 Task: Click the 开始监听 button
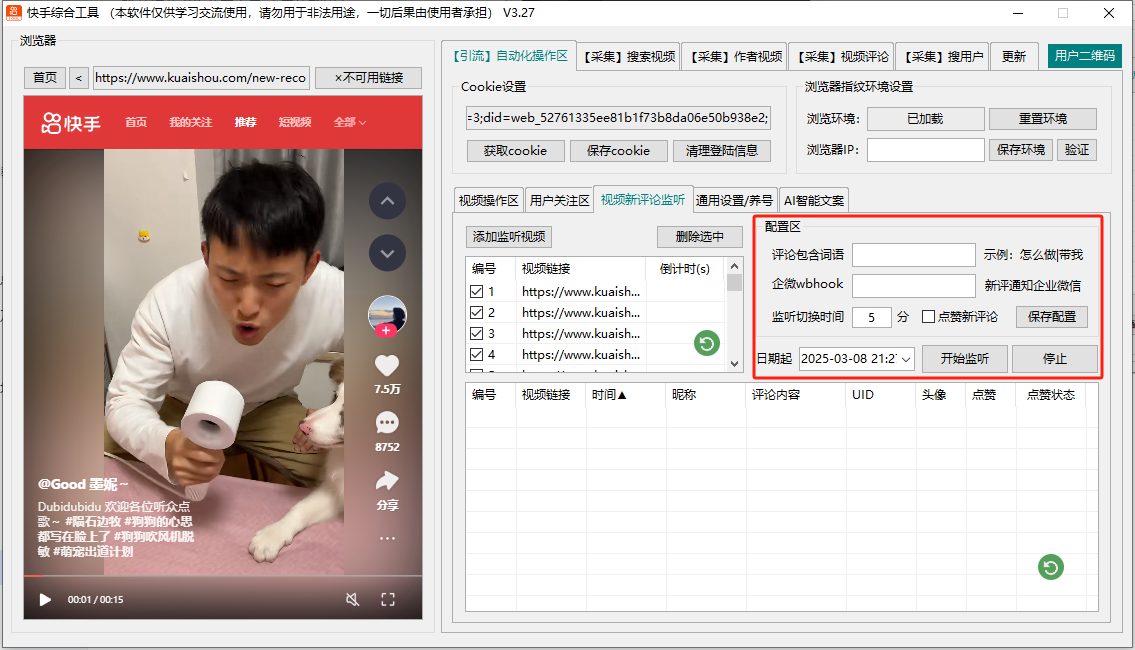964,359
